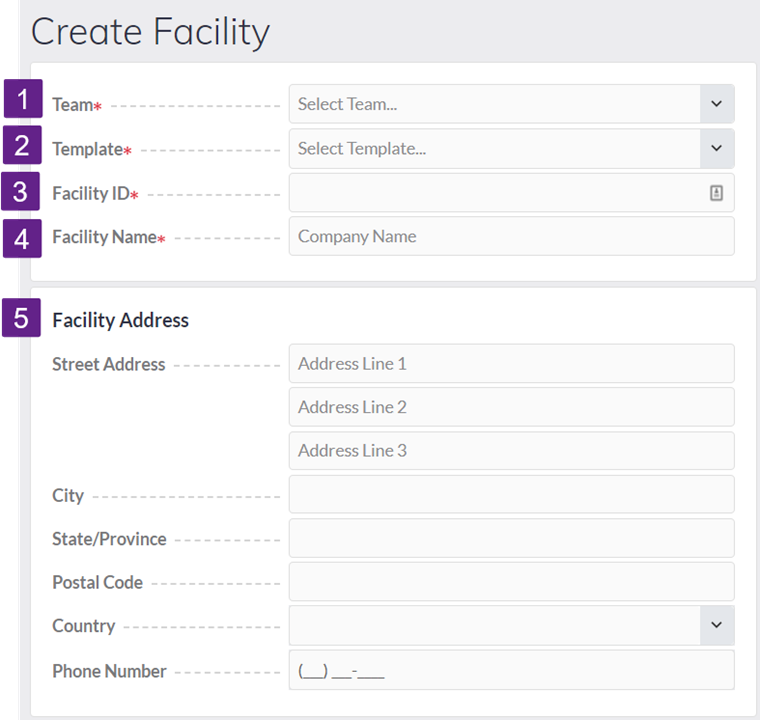Click the Facility ID label text
This screenshot has width=760, height=720.
point(91,193)
